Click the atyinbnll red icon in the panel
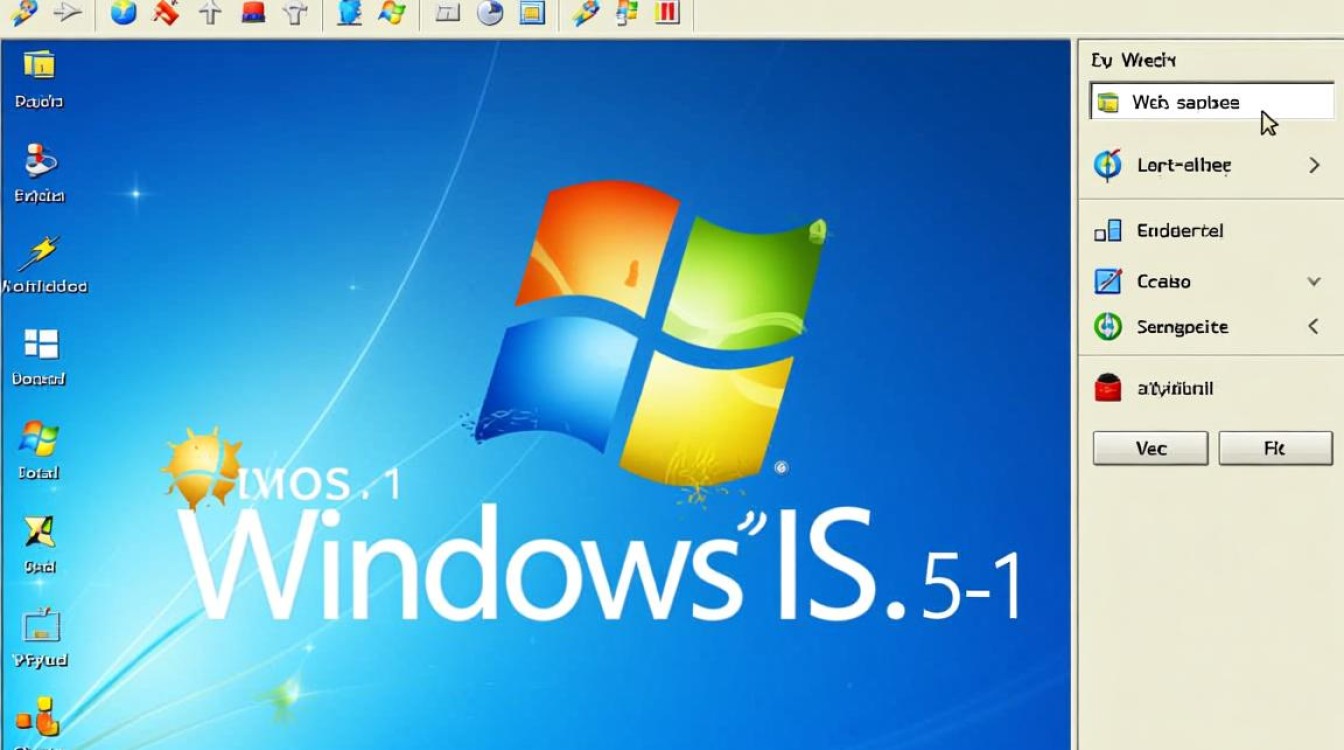Image resolution: width=1344 pixels, height=750 pixels. (x=1108, y=388)
